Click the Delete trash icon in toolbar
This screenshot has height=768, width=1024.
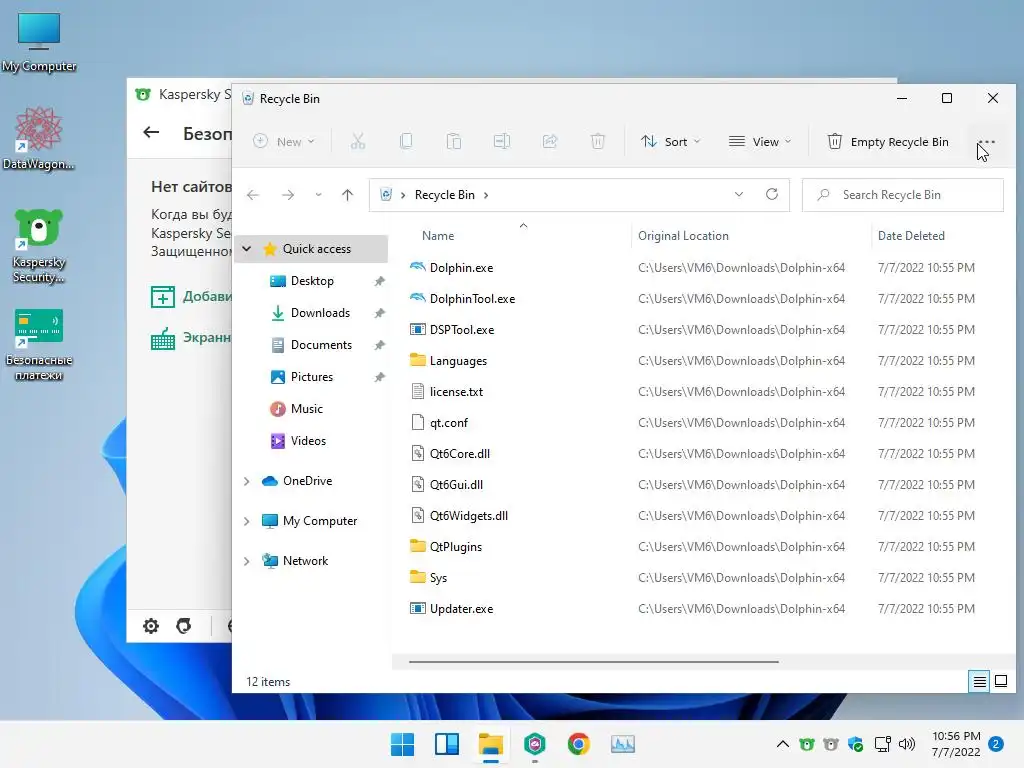point(598,141)
